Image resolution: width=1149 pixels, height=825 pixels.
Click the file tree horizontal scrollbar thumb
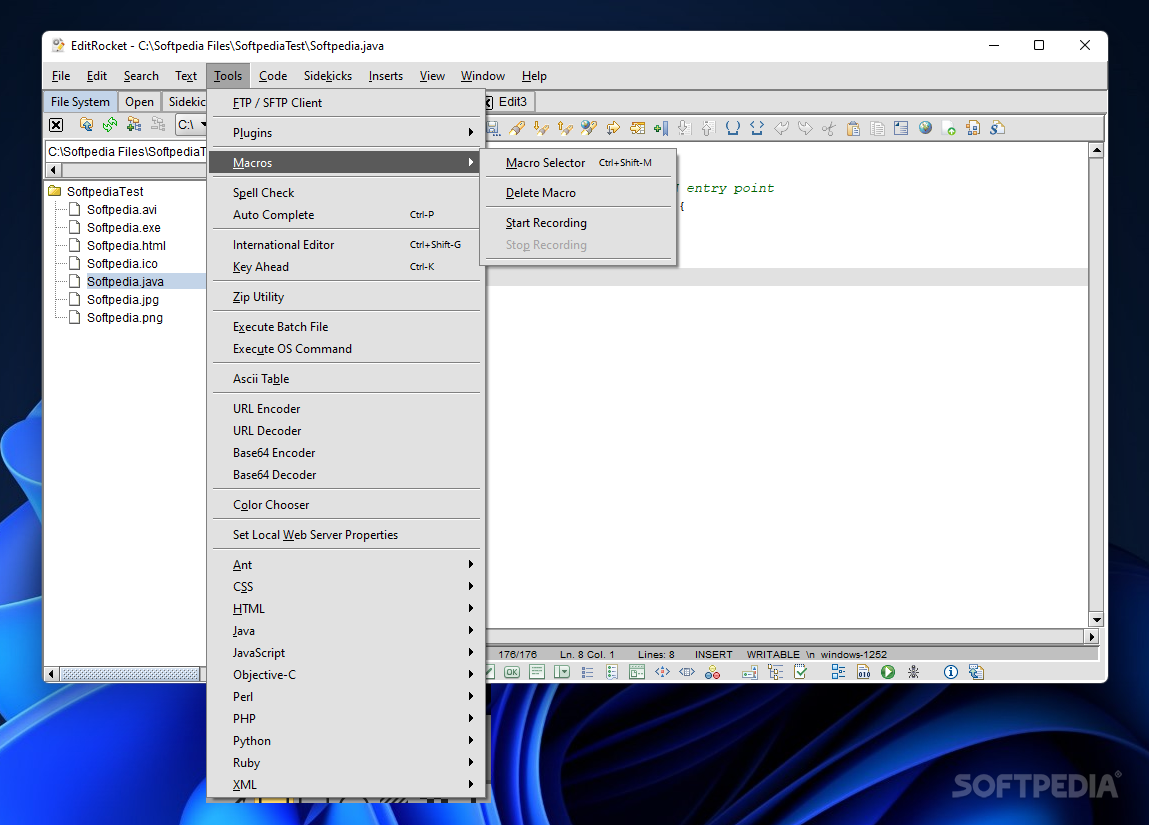click(130, 673)
